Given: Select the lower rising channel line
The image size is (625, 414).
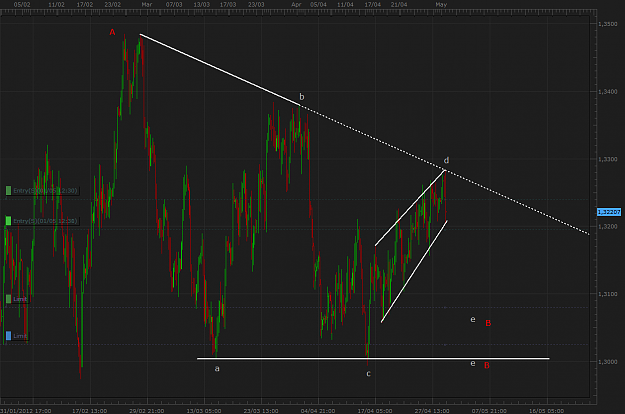Looking at the screenshot, I should pyautogui.click(x=414, y=271).
